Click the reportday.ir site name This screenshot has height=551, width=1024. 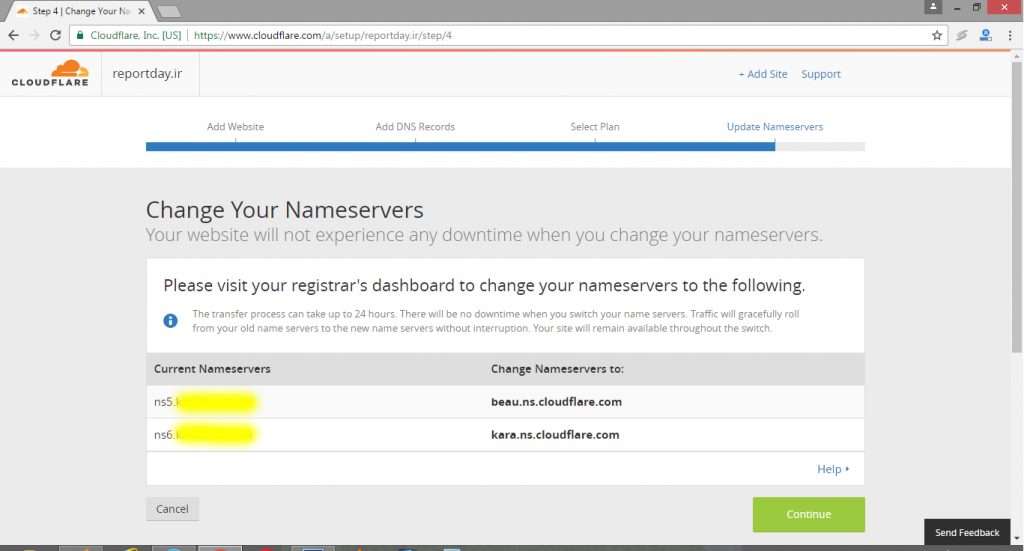147,73
